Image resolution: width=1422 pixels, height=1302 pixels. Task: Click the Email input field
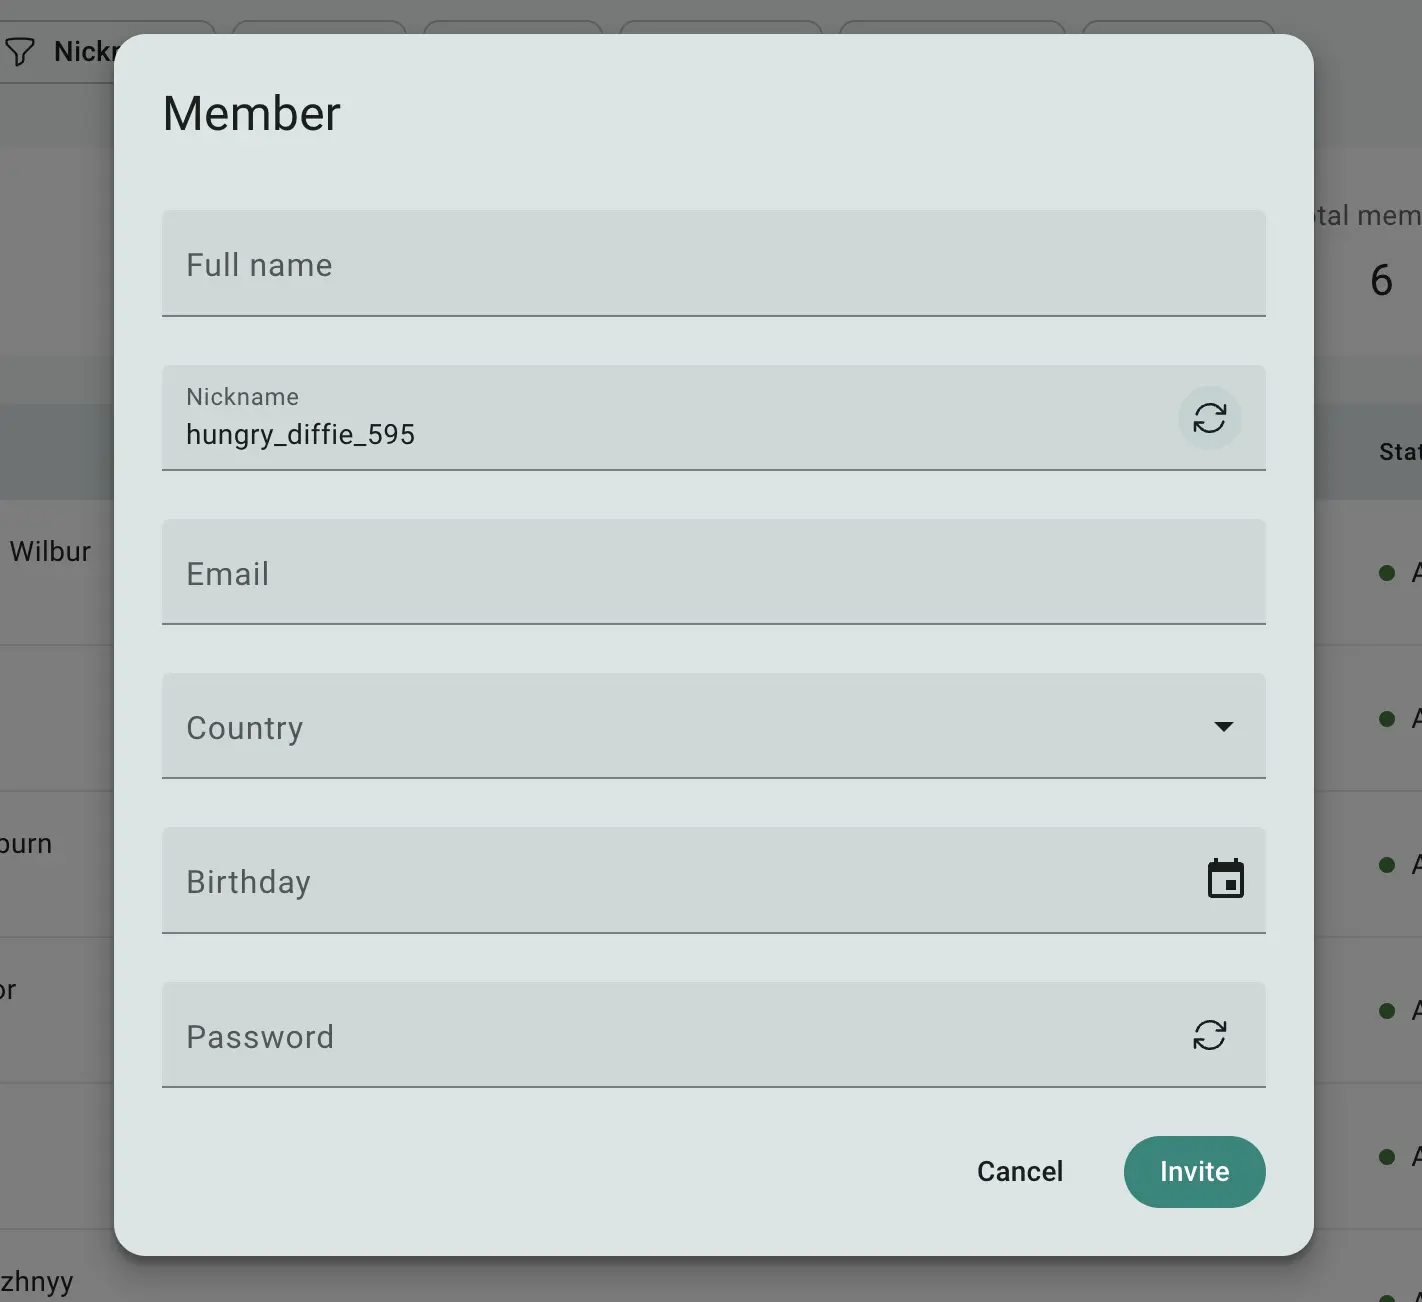[713, 573]
